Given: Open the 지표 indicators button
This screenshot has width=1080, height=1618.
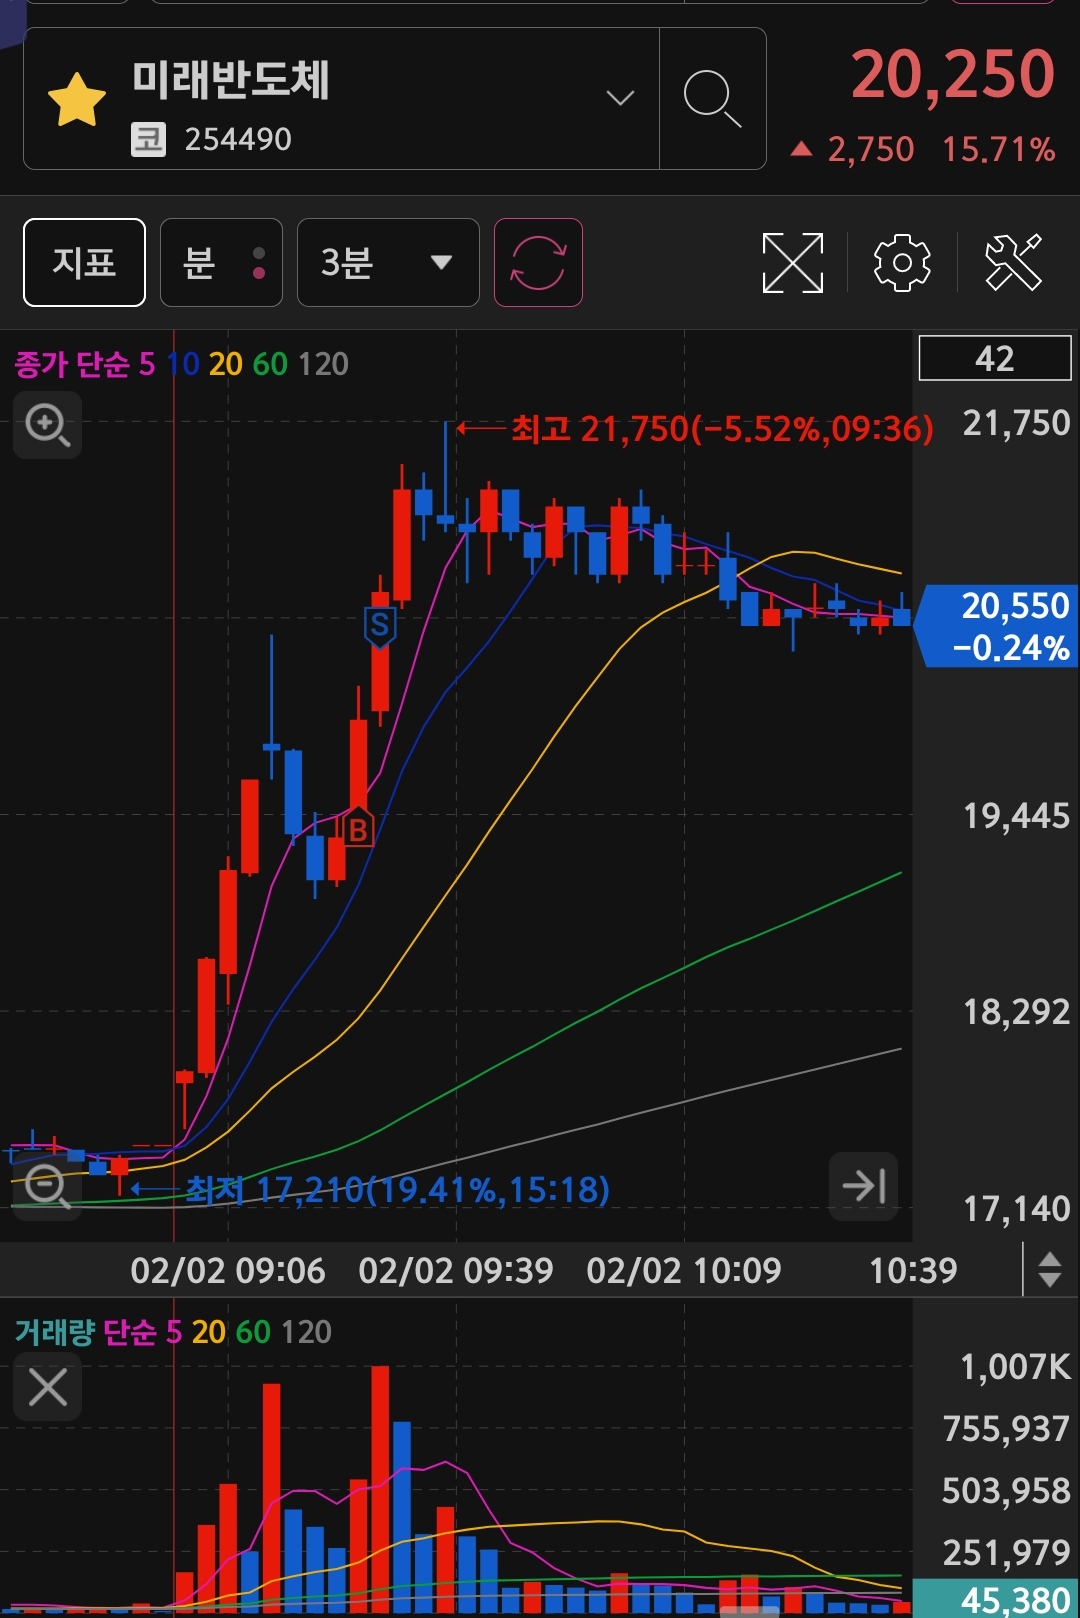Looking at the screenshot, I should (84, 262).
